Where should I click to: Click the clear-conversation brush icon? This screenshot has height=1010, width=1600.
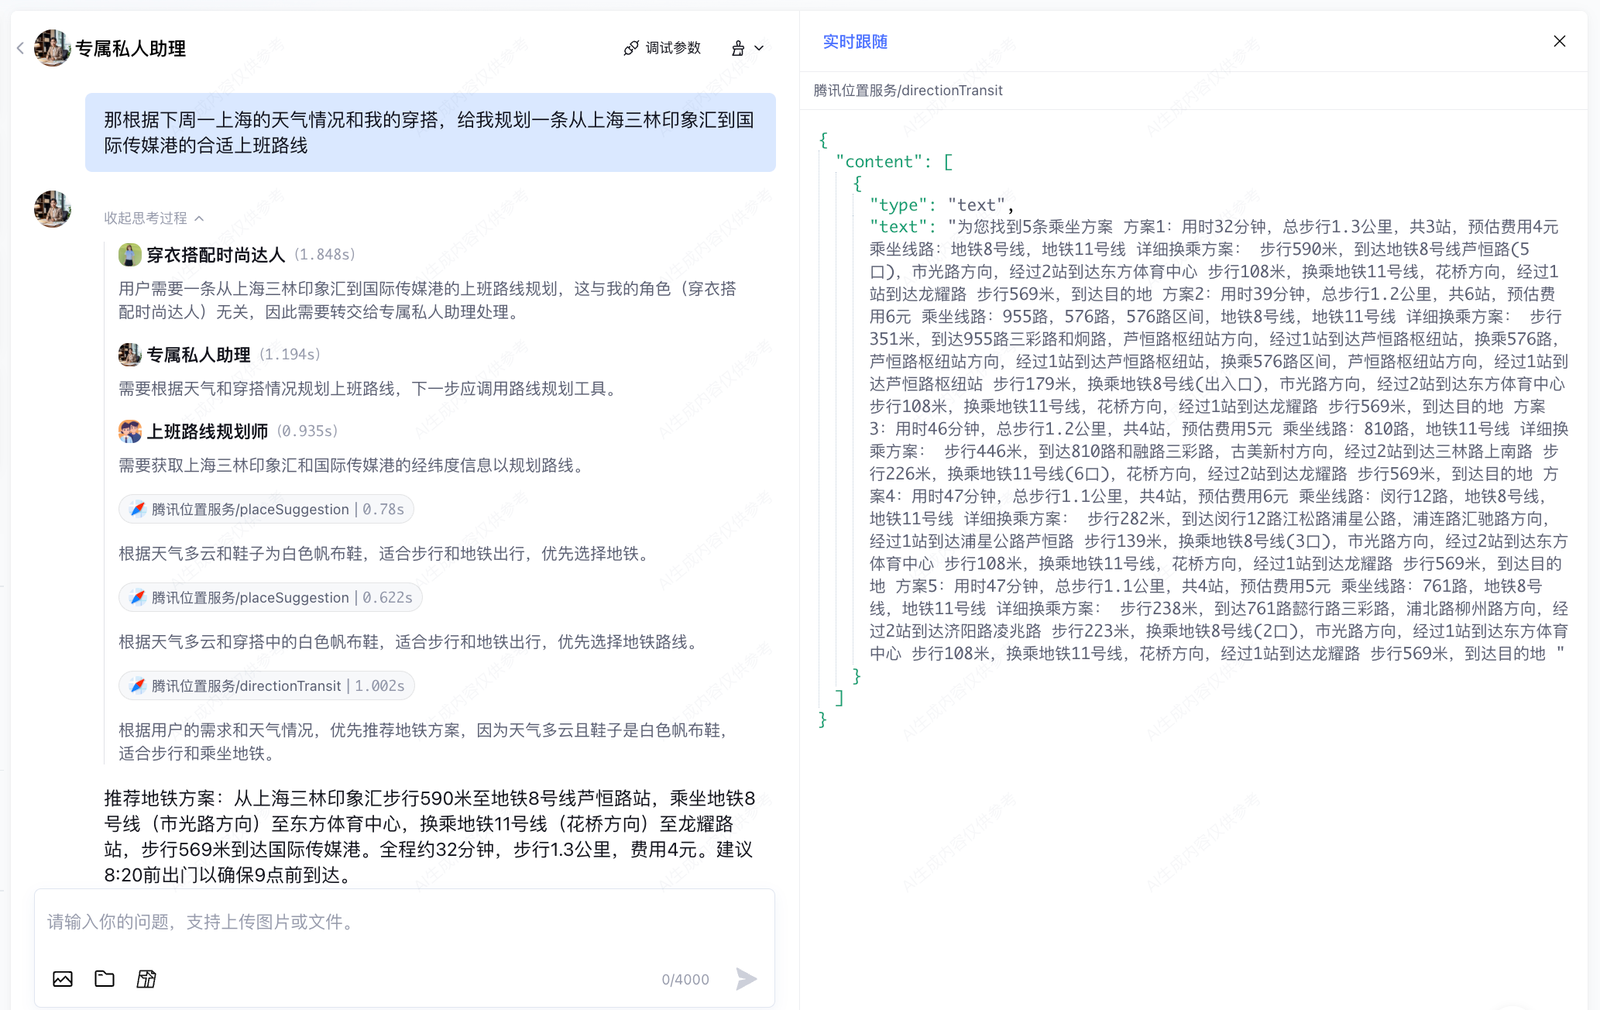pos(738,48)
